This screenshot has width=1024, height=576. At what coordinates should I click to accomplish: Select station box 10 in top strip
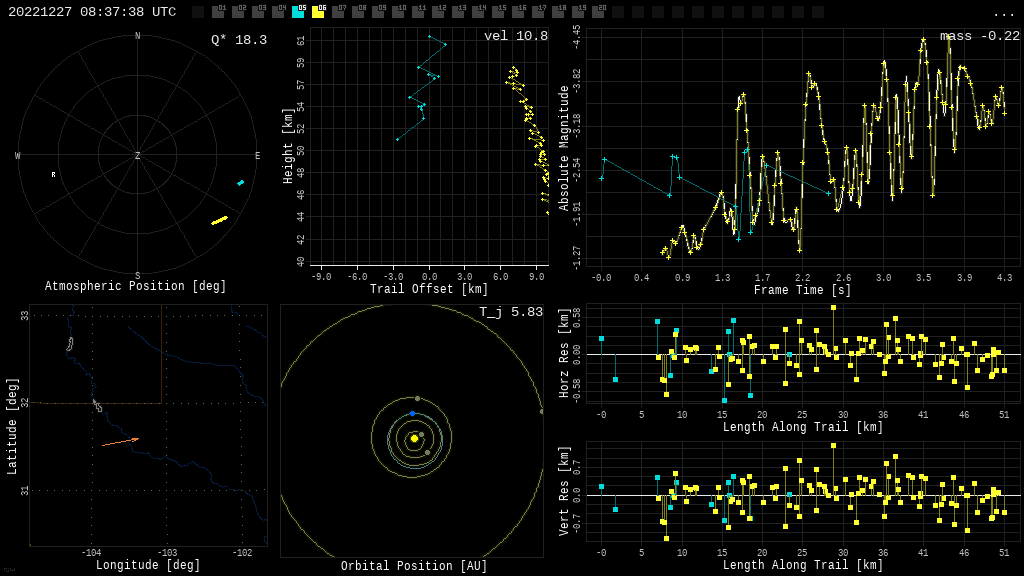398,12
